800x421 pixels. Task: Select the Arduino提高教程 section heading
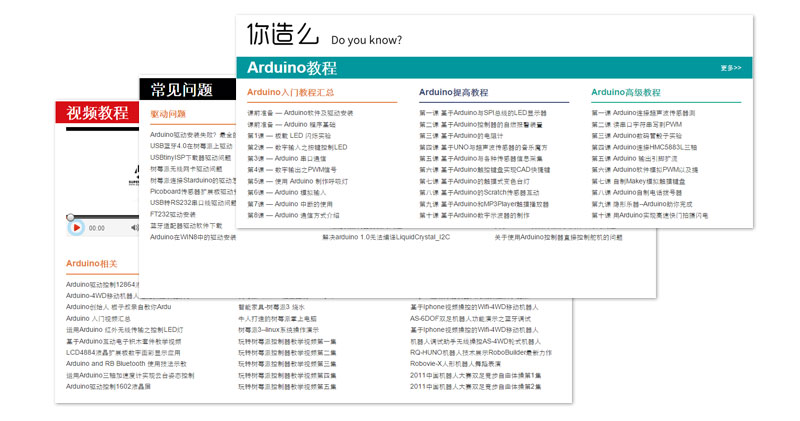(453, 92)
